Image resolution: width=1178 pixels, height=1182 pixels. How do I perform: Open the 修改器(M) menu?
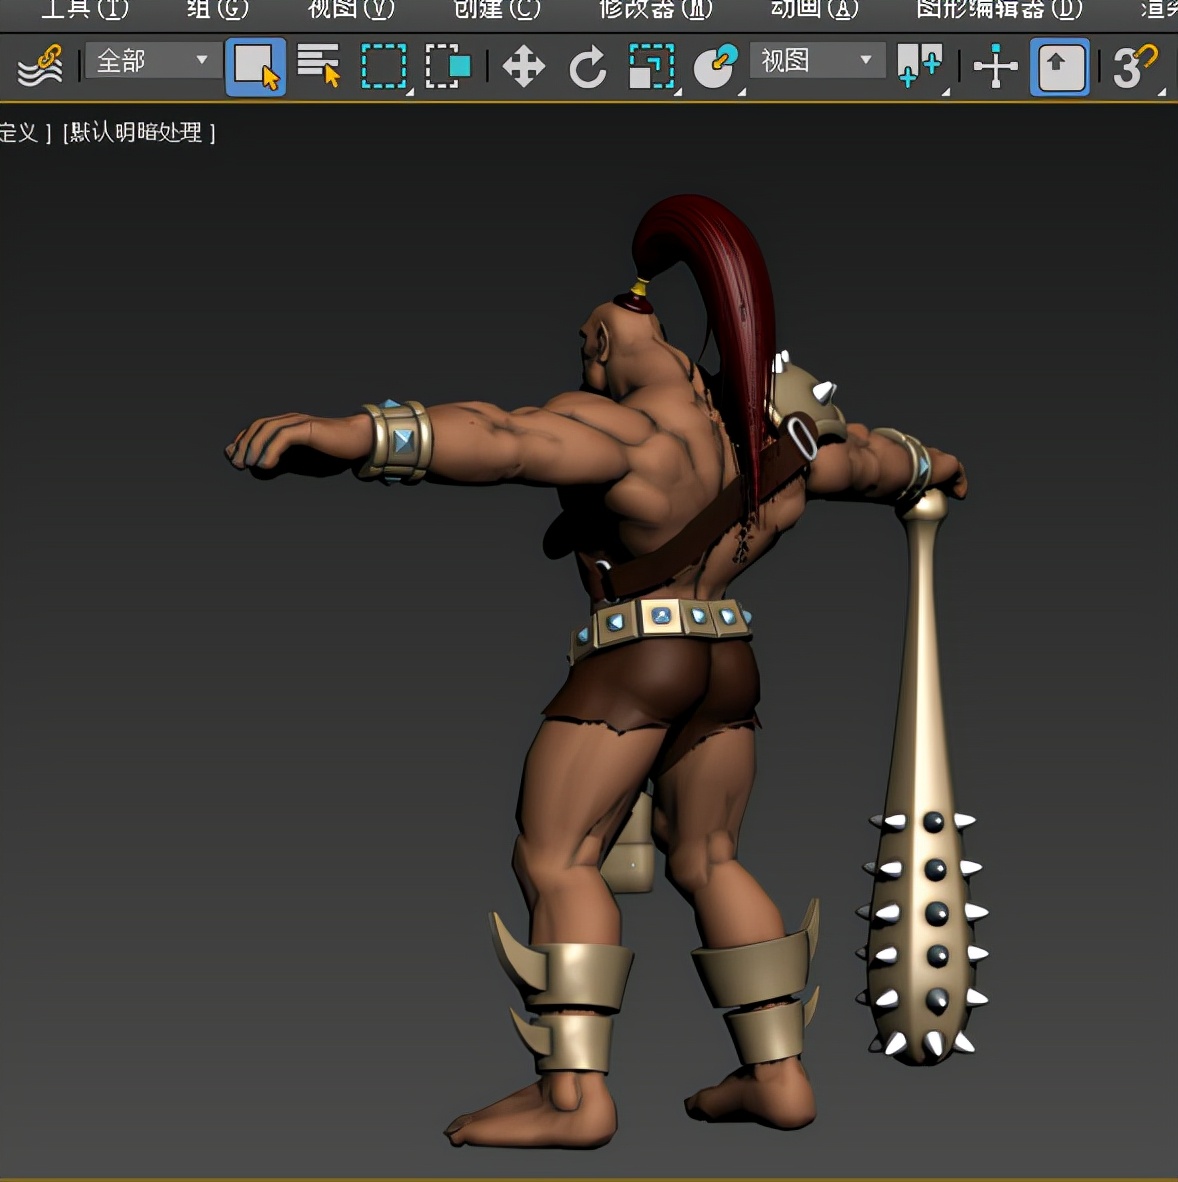[655, 10]
